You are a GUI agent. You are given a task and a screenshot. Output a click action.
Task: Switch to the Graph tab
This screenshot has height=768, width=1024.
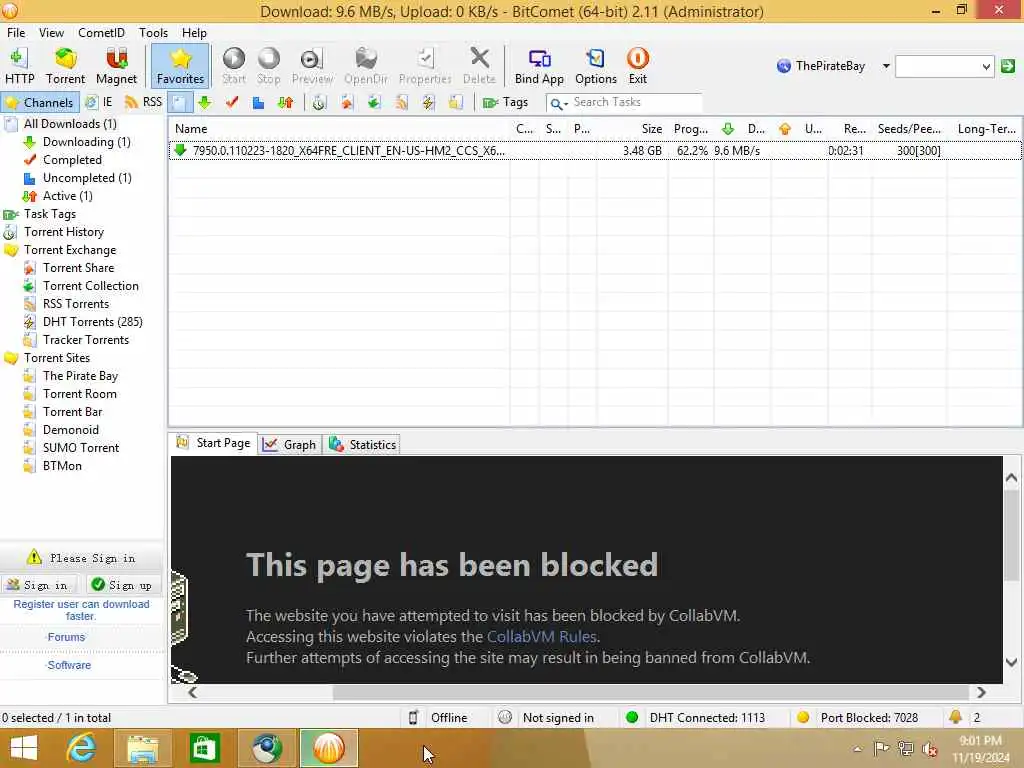[289, 445]
